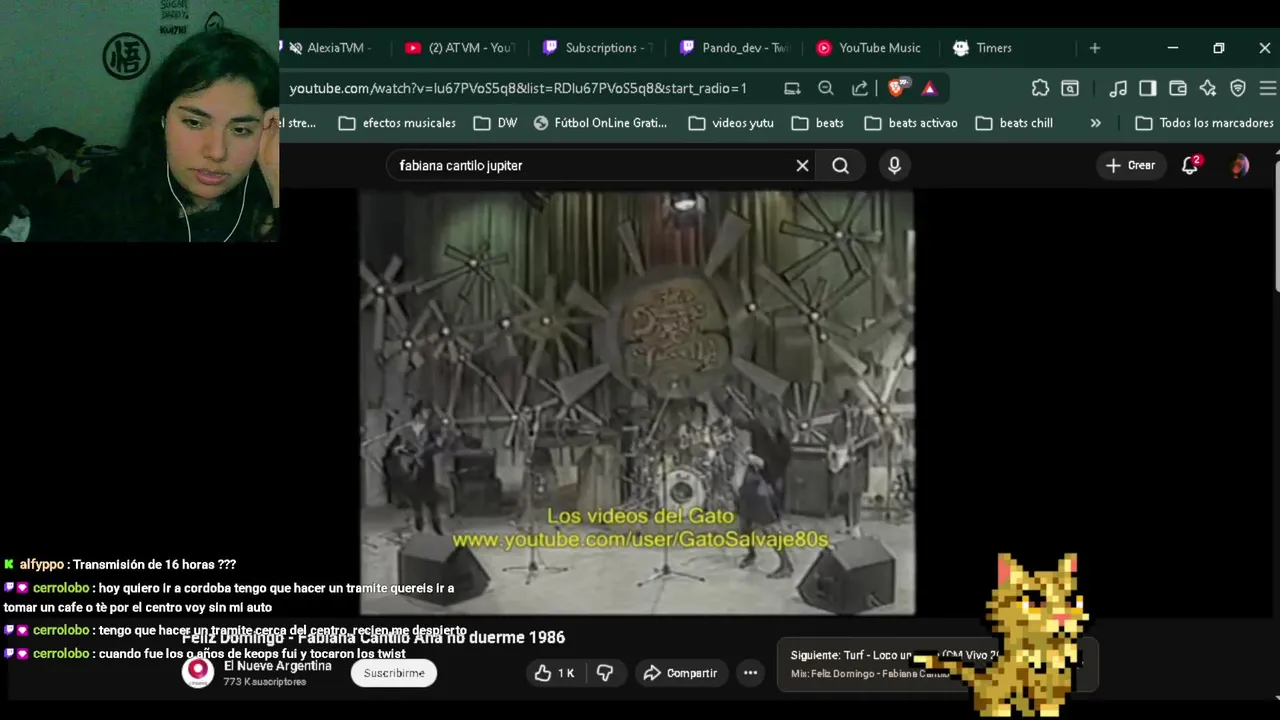Screen dimensions: 1280x720
Task: Expand hidden bookmarks with the double chevron
Action: (1095, 123)
